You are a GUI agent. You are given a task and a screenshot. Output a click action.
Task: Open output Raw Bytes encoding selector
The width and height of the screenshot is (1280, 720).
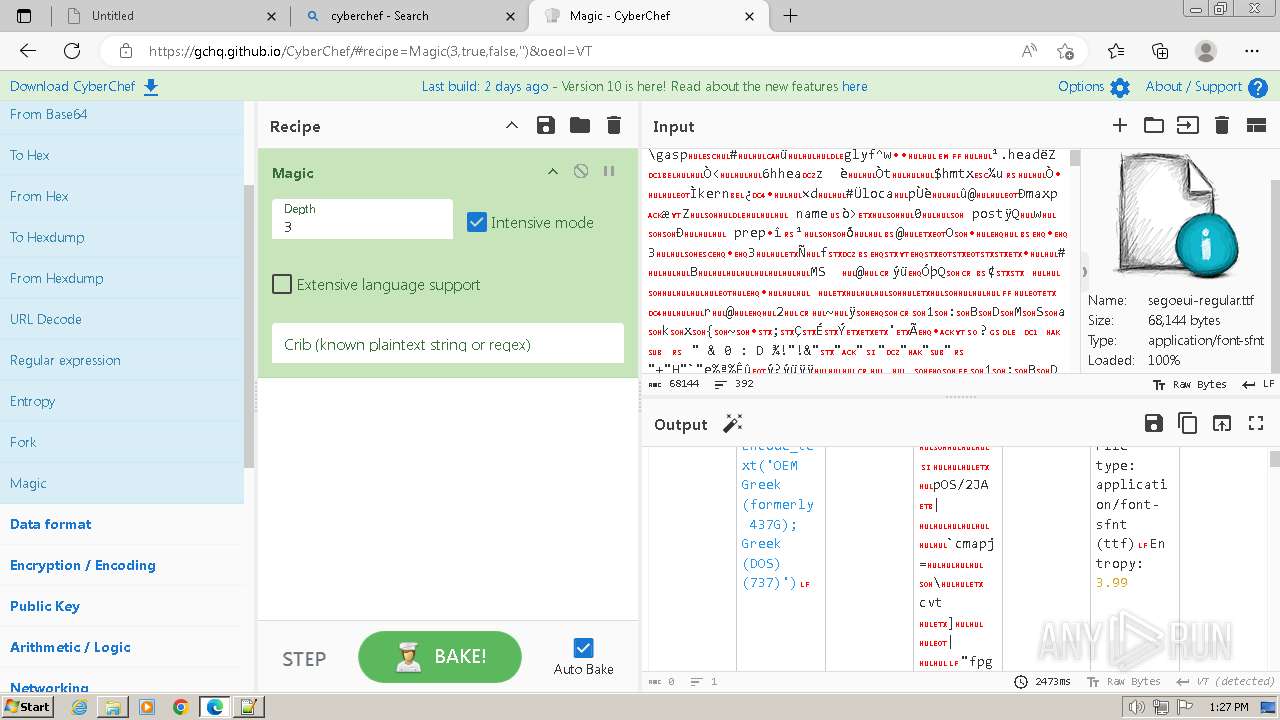(x=1124, y=681)
